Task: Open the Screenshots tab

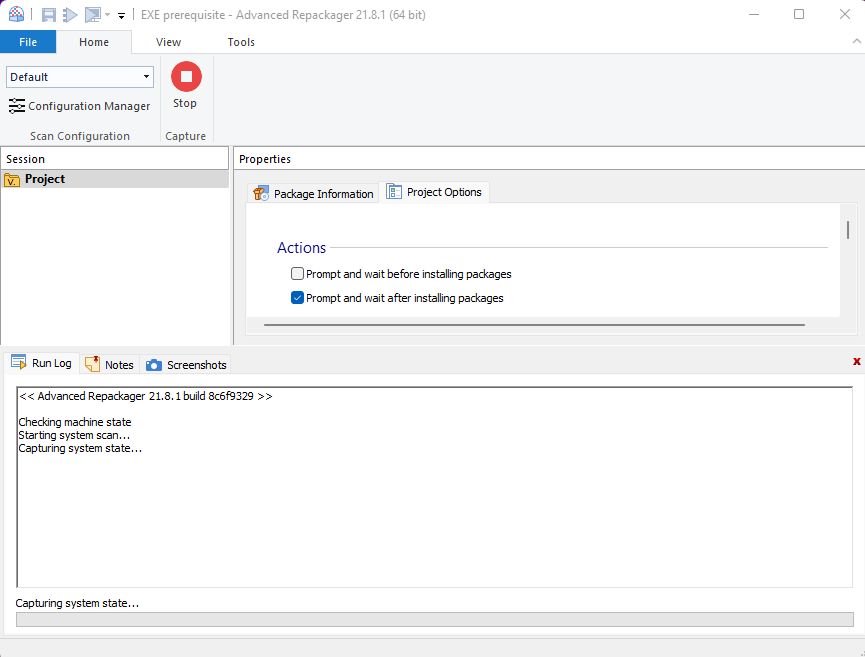Action: (186, 365)
